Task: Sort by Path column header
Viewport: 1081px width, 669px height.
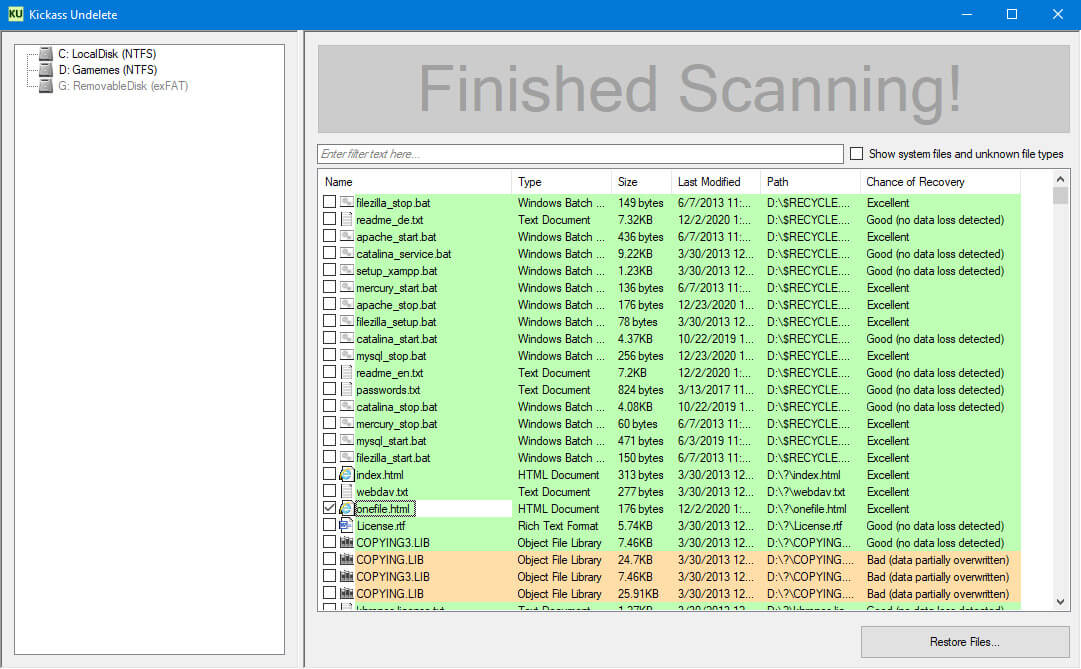Action: (x=810, y=182)
